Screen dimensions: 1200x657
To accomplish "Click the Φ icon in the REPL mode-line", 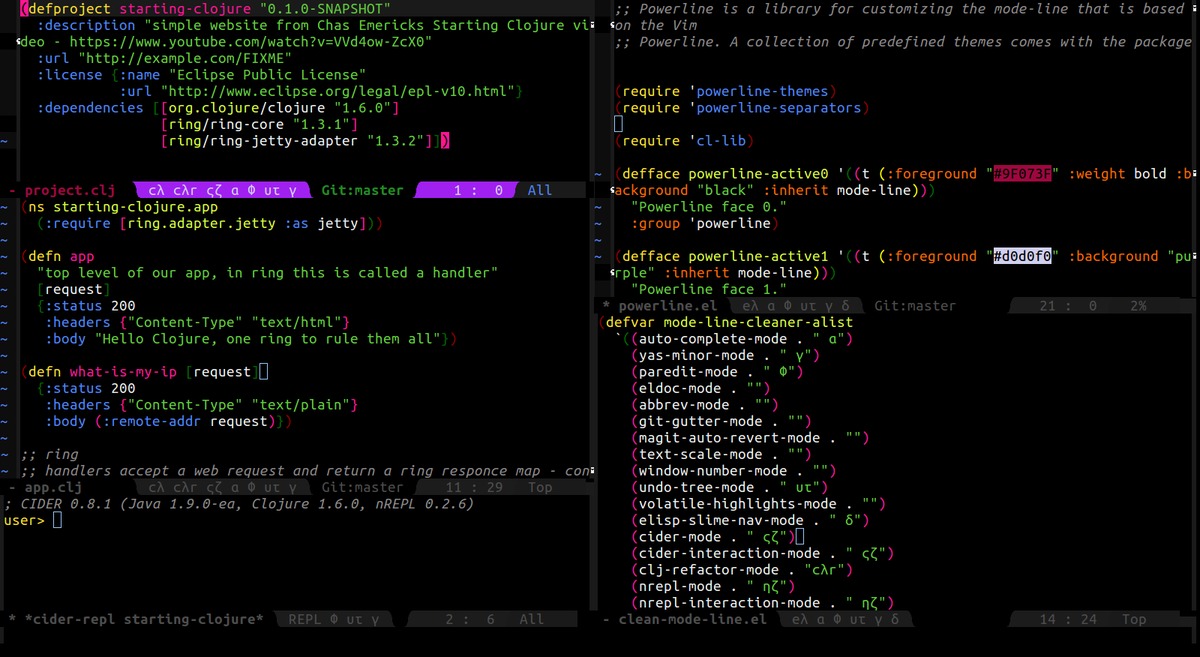I will [x=335, y=618].
